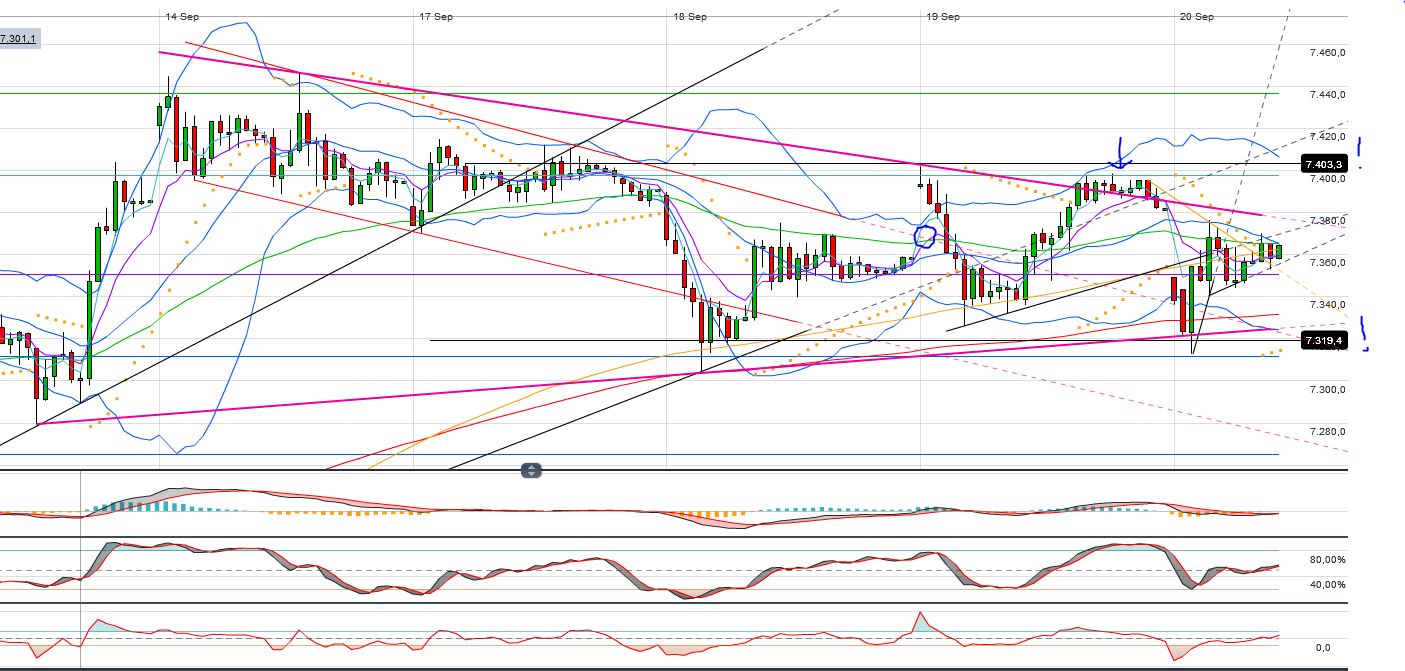Image resolution: width=1405 pixels, height=671 pixels.
Task: Select the 20 Sep date label
Action: coord(1197,17)
